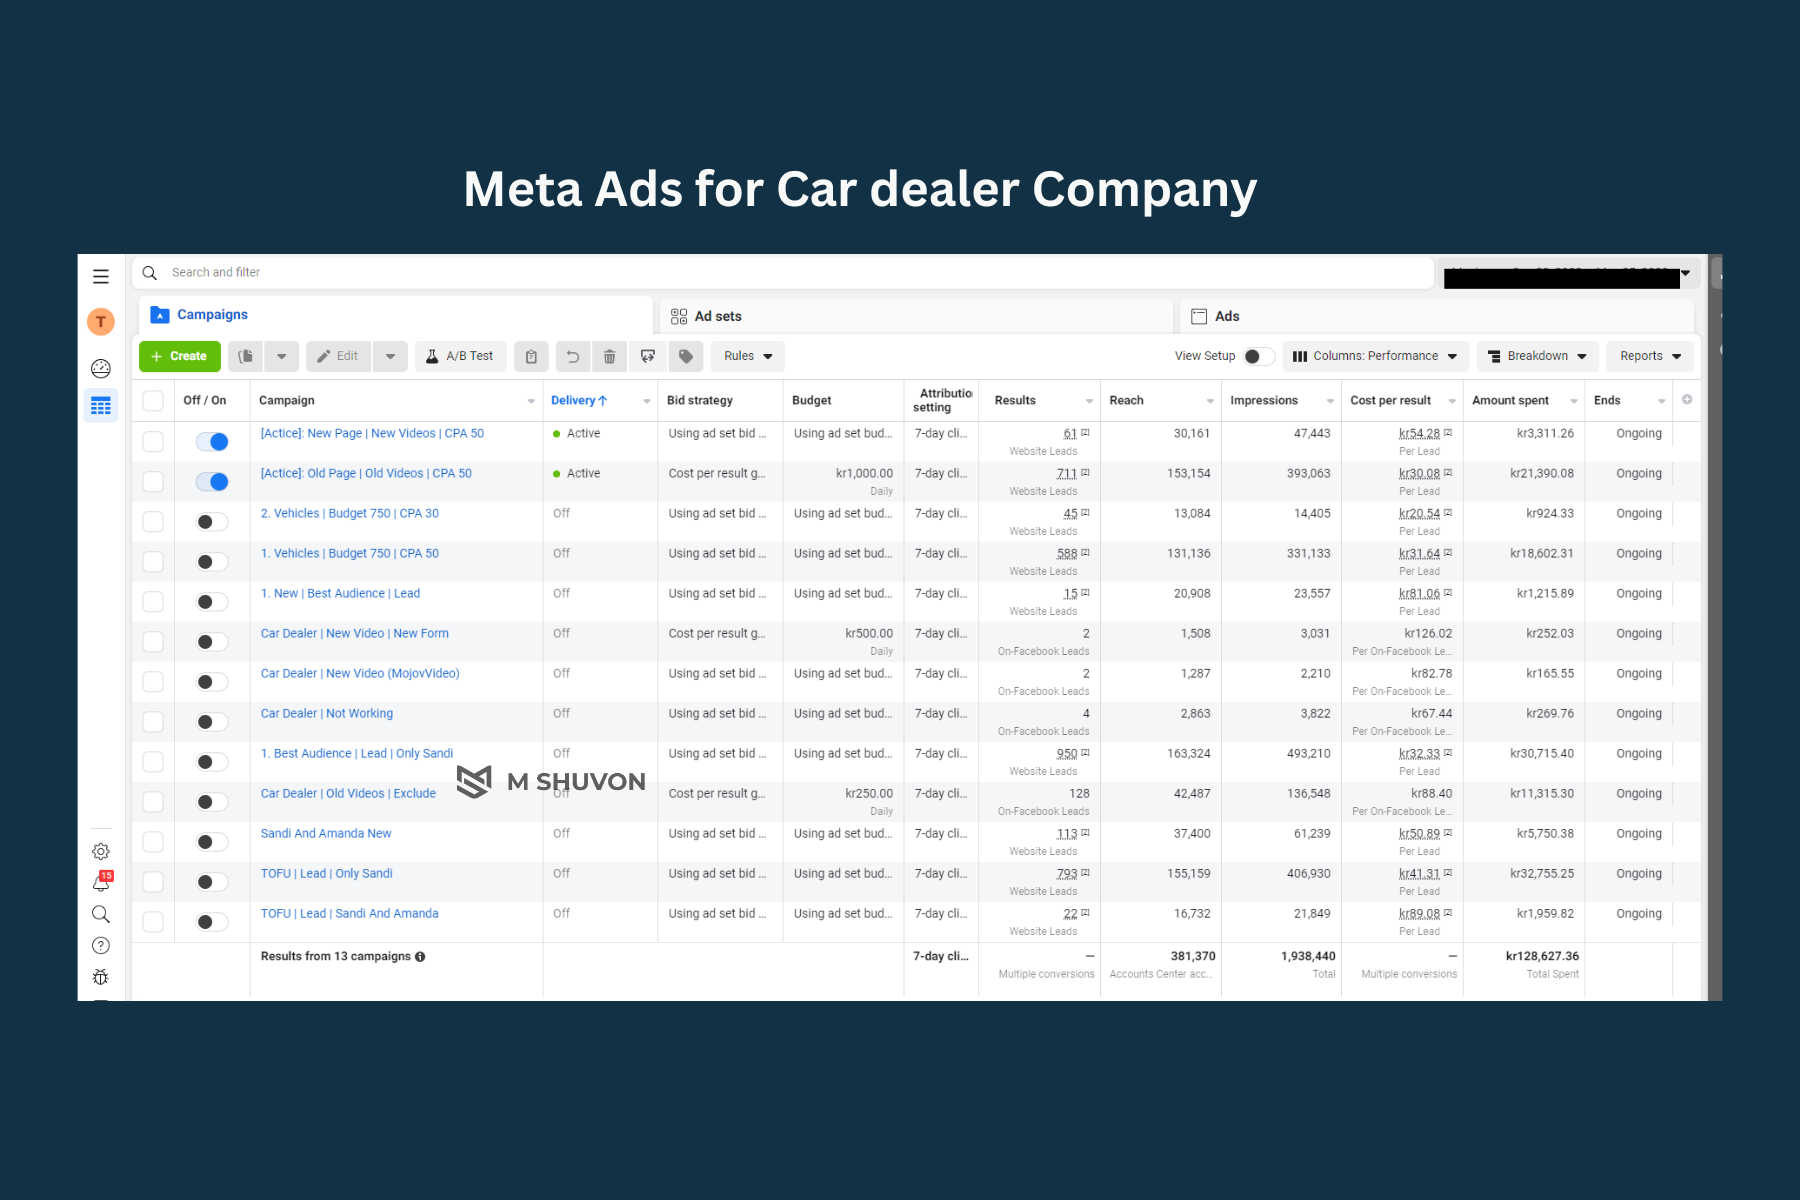Open the Reports dropdown
Screen dimensions: 1800x1200
pyautogui.click(x=1650, y=356)
